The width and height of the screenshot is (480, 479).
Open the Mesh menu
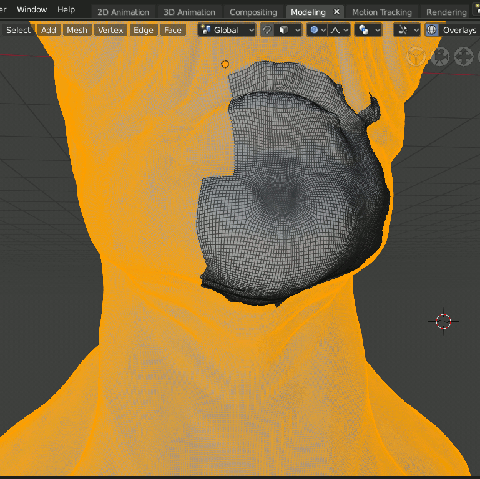coord(77,30)
